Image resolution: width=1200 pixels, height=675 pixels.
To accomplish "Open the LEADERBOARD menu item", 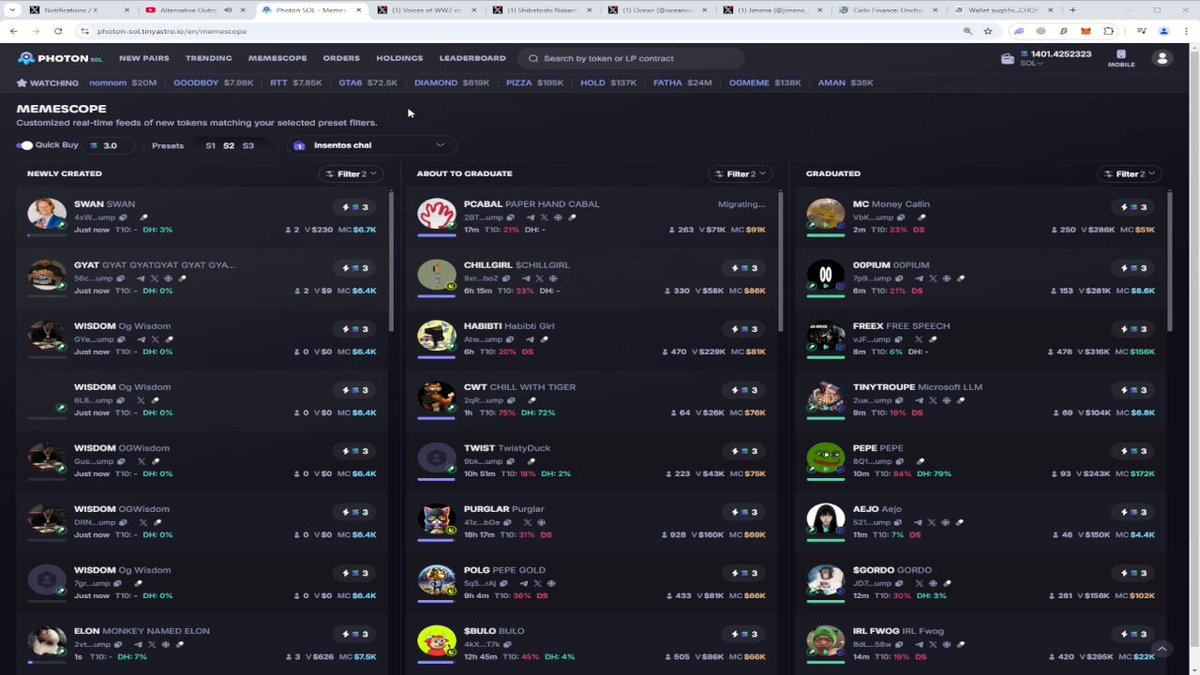I will 472,58.
